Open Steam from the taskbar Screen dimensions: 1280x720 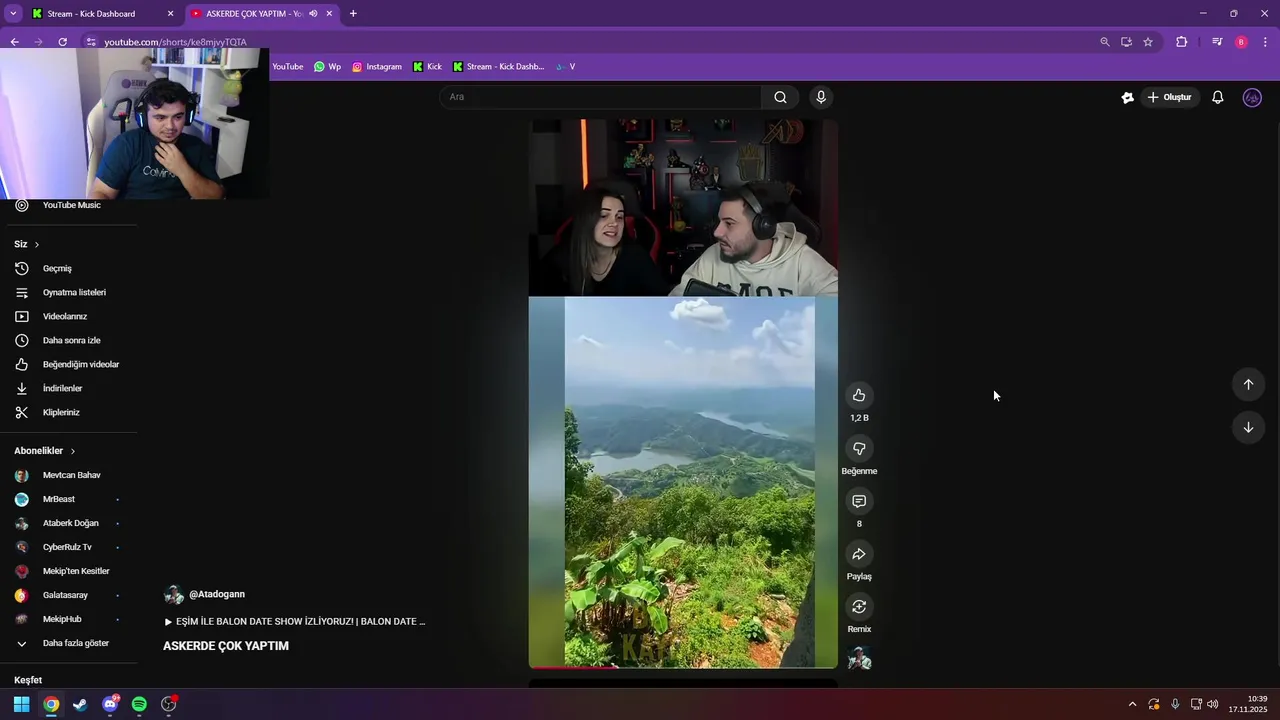(x=80, y=704)
